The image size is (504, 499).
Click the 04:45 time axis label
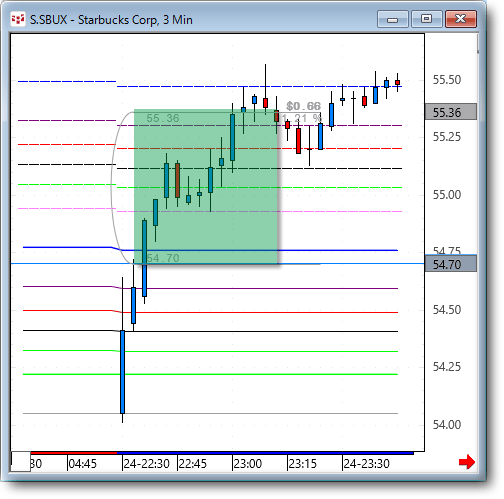(82, 463)
